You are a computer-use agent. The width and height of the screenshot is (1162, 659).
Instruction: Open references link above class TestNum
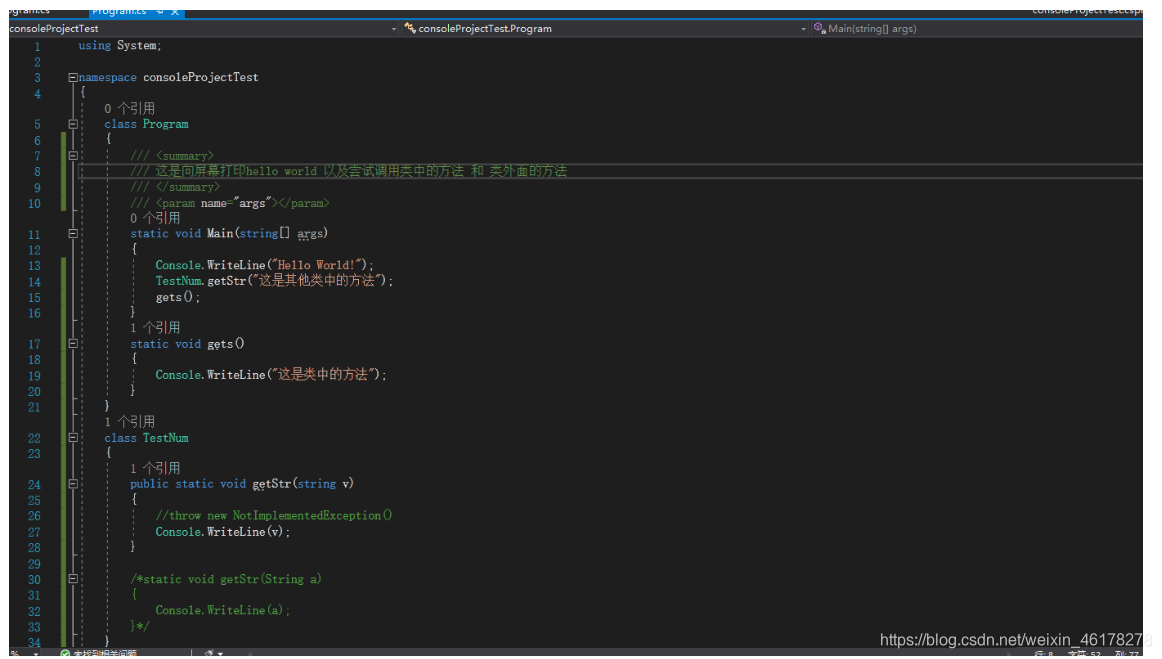click(x=129, y=422)
